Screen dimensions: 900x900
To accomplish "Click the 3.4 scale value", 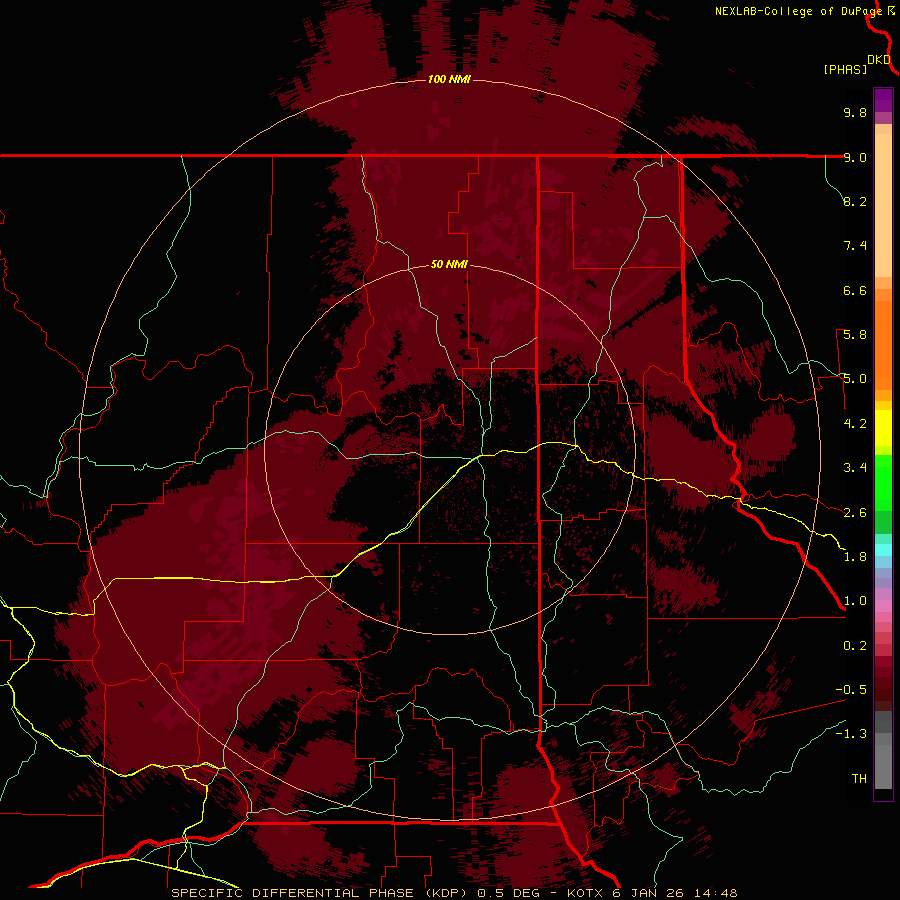I will [x=855, y=468].
